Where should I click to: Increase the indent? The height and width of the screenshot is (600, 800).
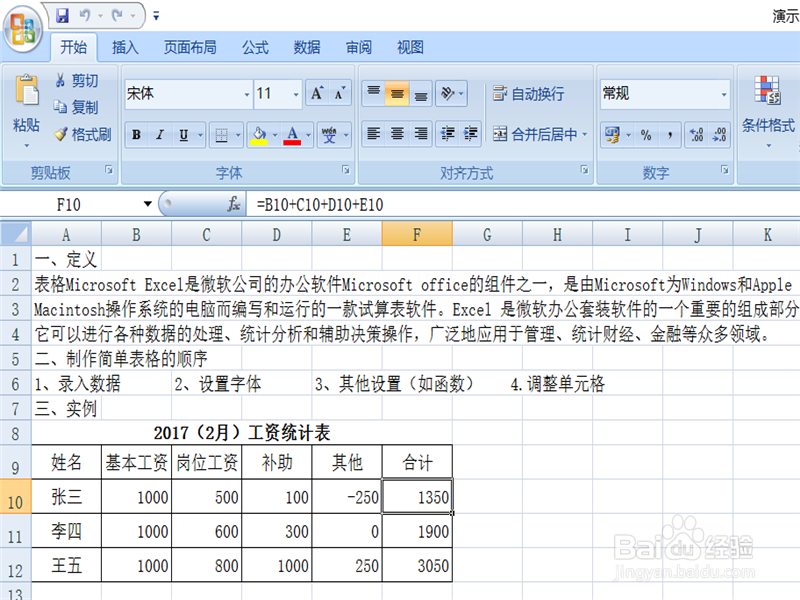(x=470, y=134)
